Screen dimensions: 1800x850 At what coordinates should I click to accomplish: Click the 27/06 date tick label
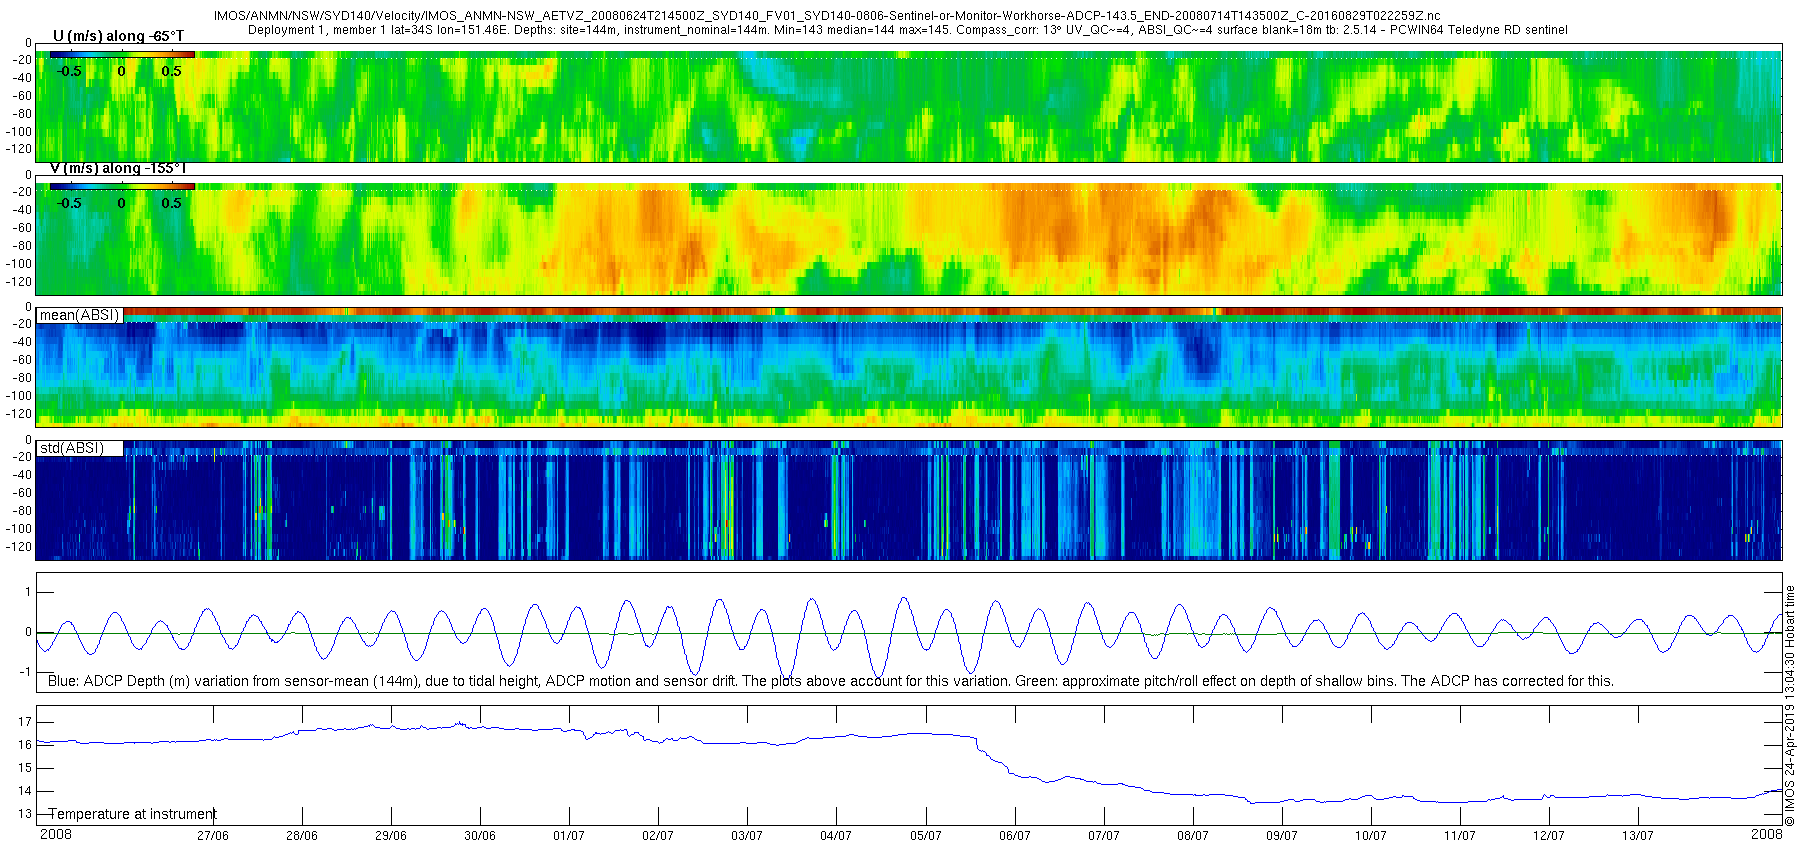213,836
